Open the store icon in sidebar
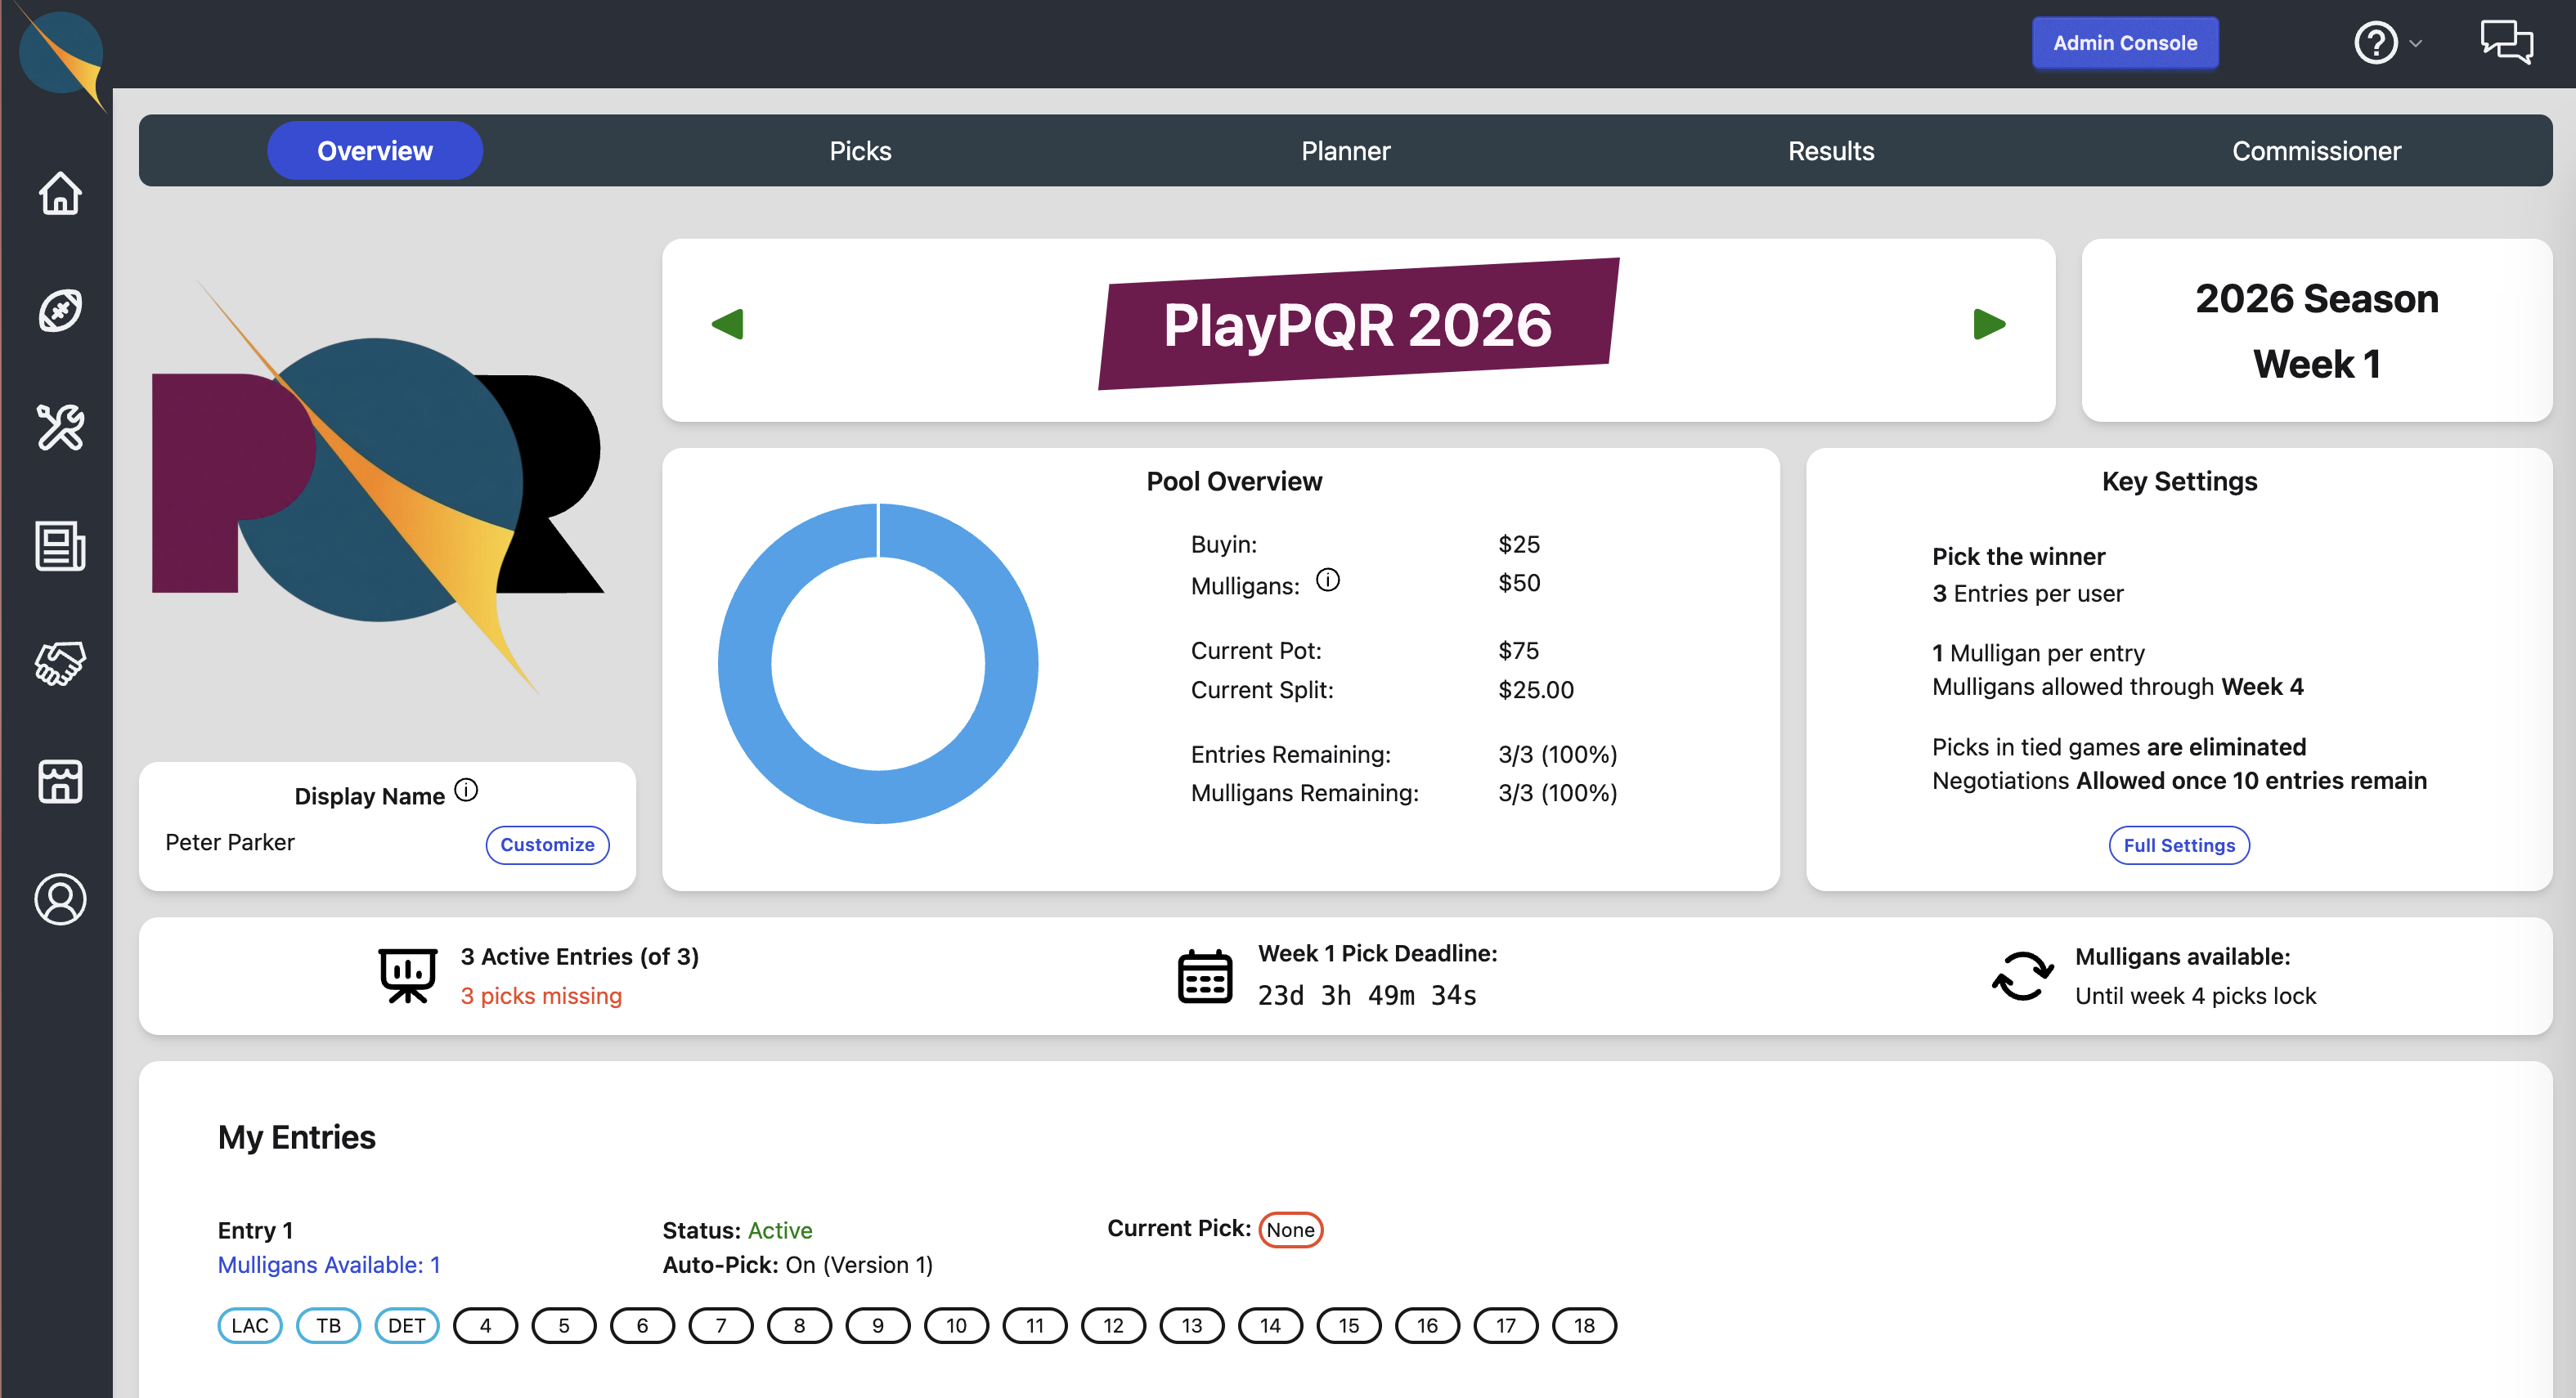Viewport: 2576px width, 1398px height. (x=60, y=781)
